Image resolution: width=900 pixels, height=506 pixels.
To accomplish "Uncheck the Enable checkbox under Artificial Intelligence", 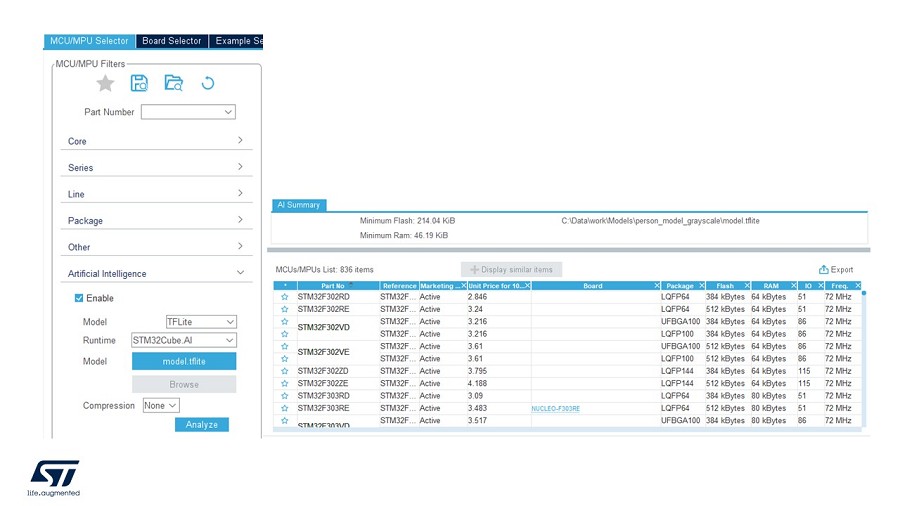I will click(79, 298).
